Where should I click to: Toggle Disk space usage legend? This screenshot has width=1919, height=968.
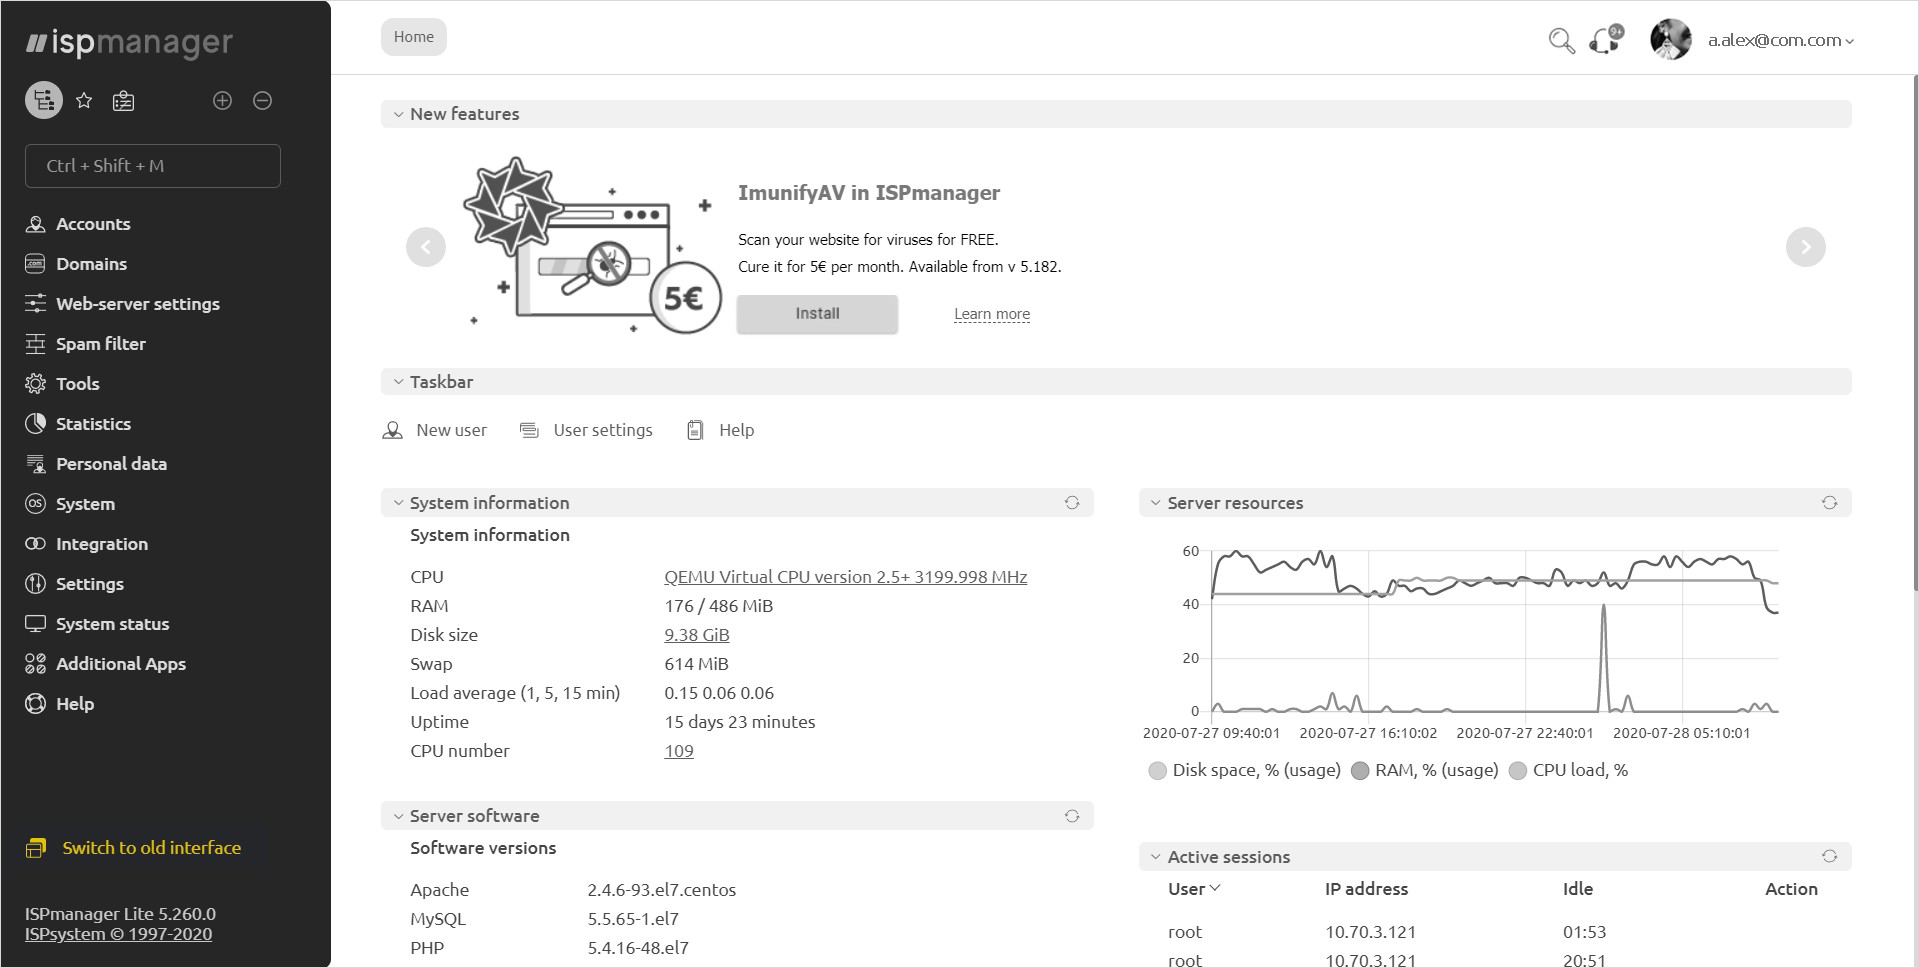click(1245, 770)
